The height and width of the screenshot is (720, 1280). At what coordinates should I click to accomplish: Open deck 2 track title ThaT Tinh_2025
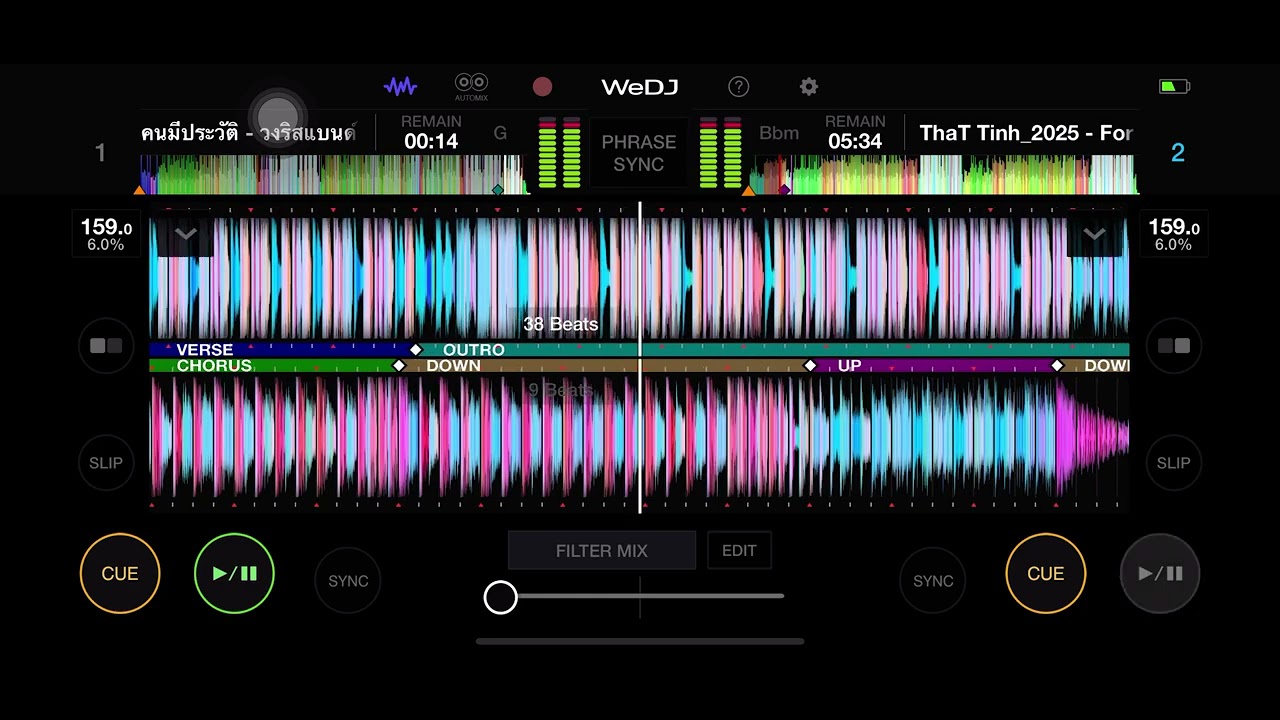point(1025,133)
